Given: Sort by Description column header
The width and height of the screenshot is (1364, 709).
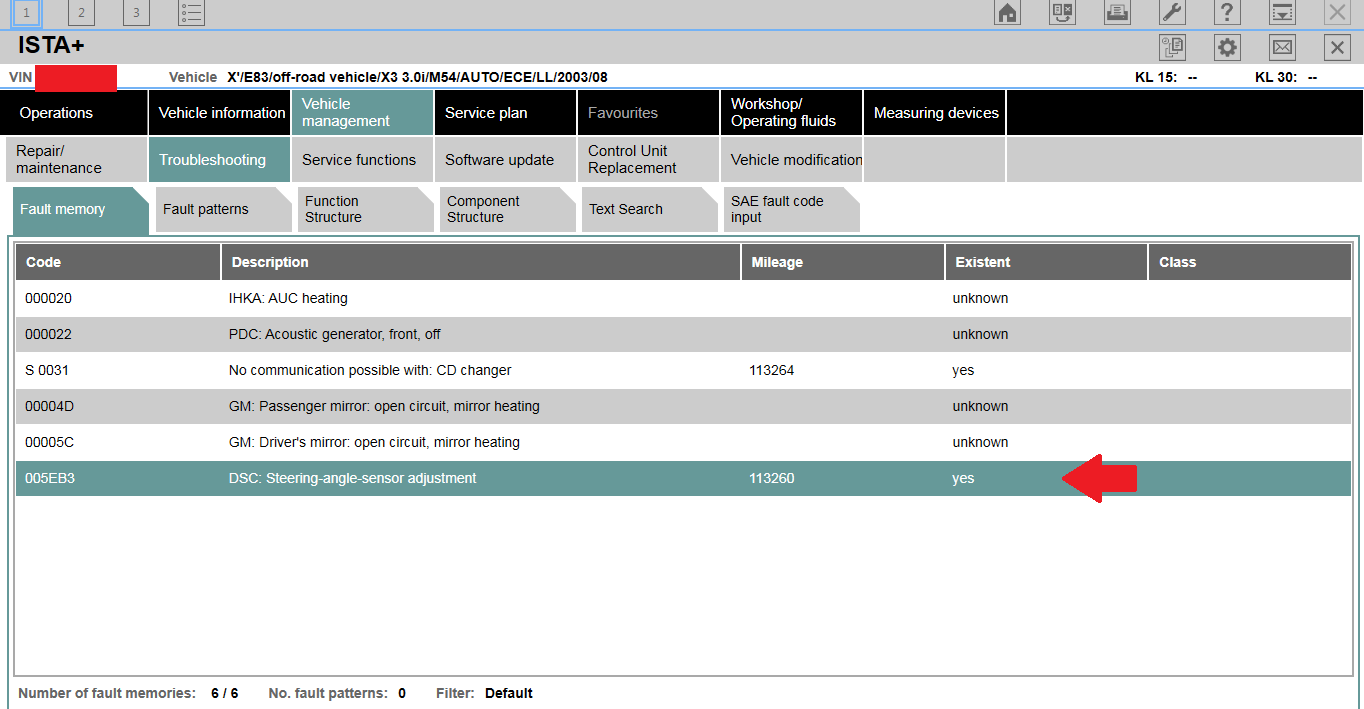Looking at the screenshot, I should click(481, 262).
